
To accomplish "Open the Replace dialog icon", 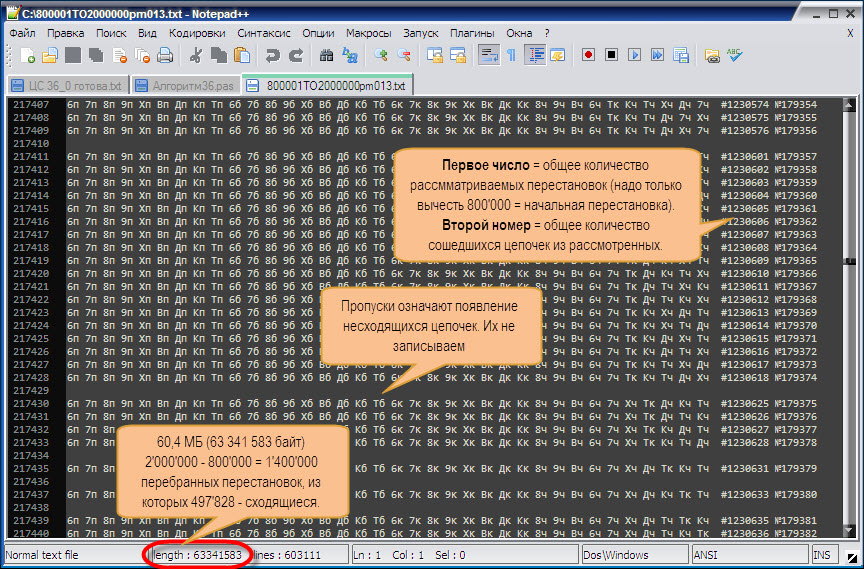I will [x=349, y=55].
